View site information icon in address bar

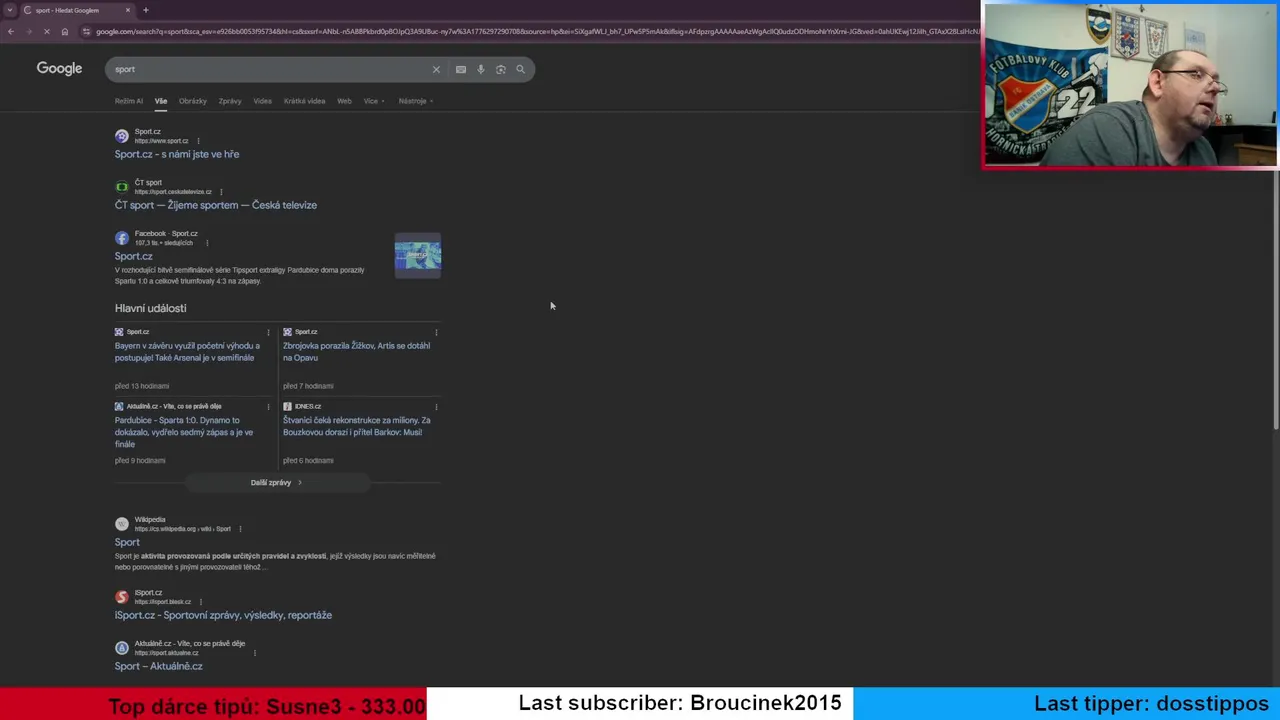[x=87, y=32]
